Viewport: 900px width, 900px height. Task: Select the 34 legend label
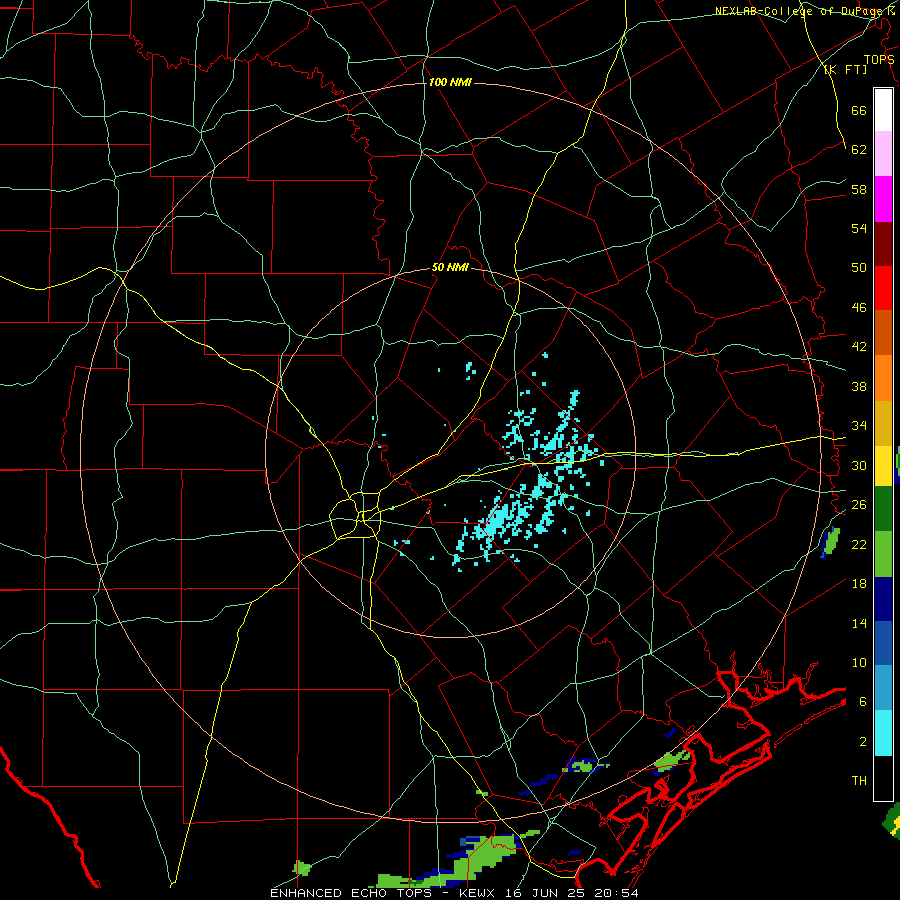click(x=859, y=425)
